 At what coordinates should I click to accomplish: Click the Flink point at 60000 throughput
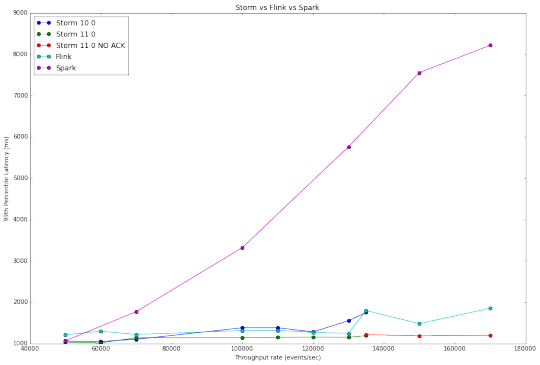[101, 331]
